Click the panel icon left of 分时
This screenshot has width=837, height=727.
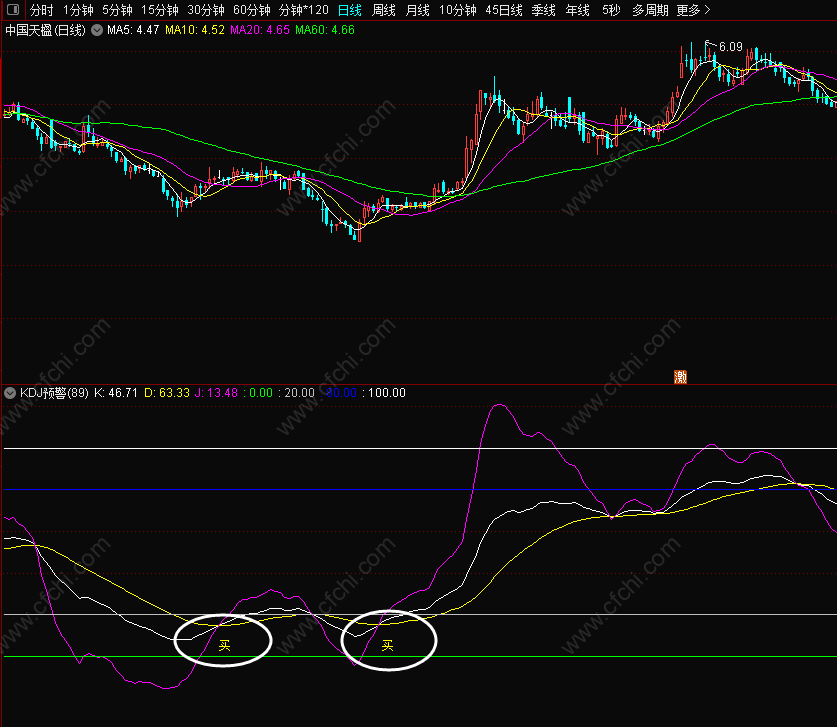pos(12,10)
